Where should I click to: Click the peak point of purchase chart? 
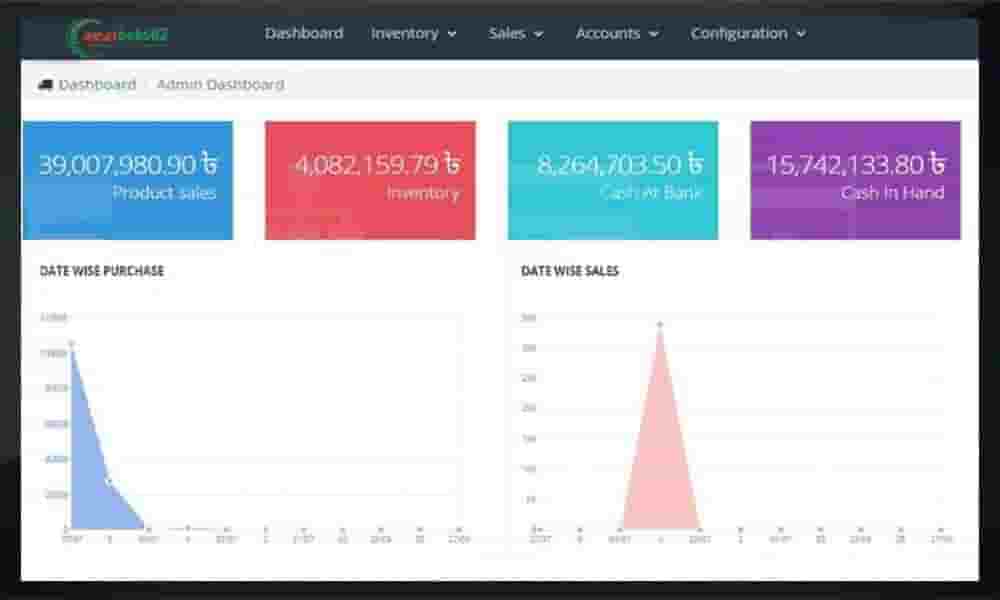pyautogui.click(x=71, y=344)
